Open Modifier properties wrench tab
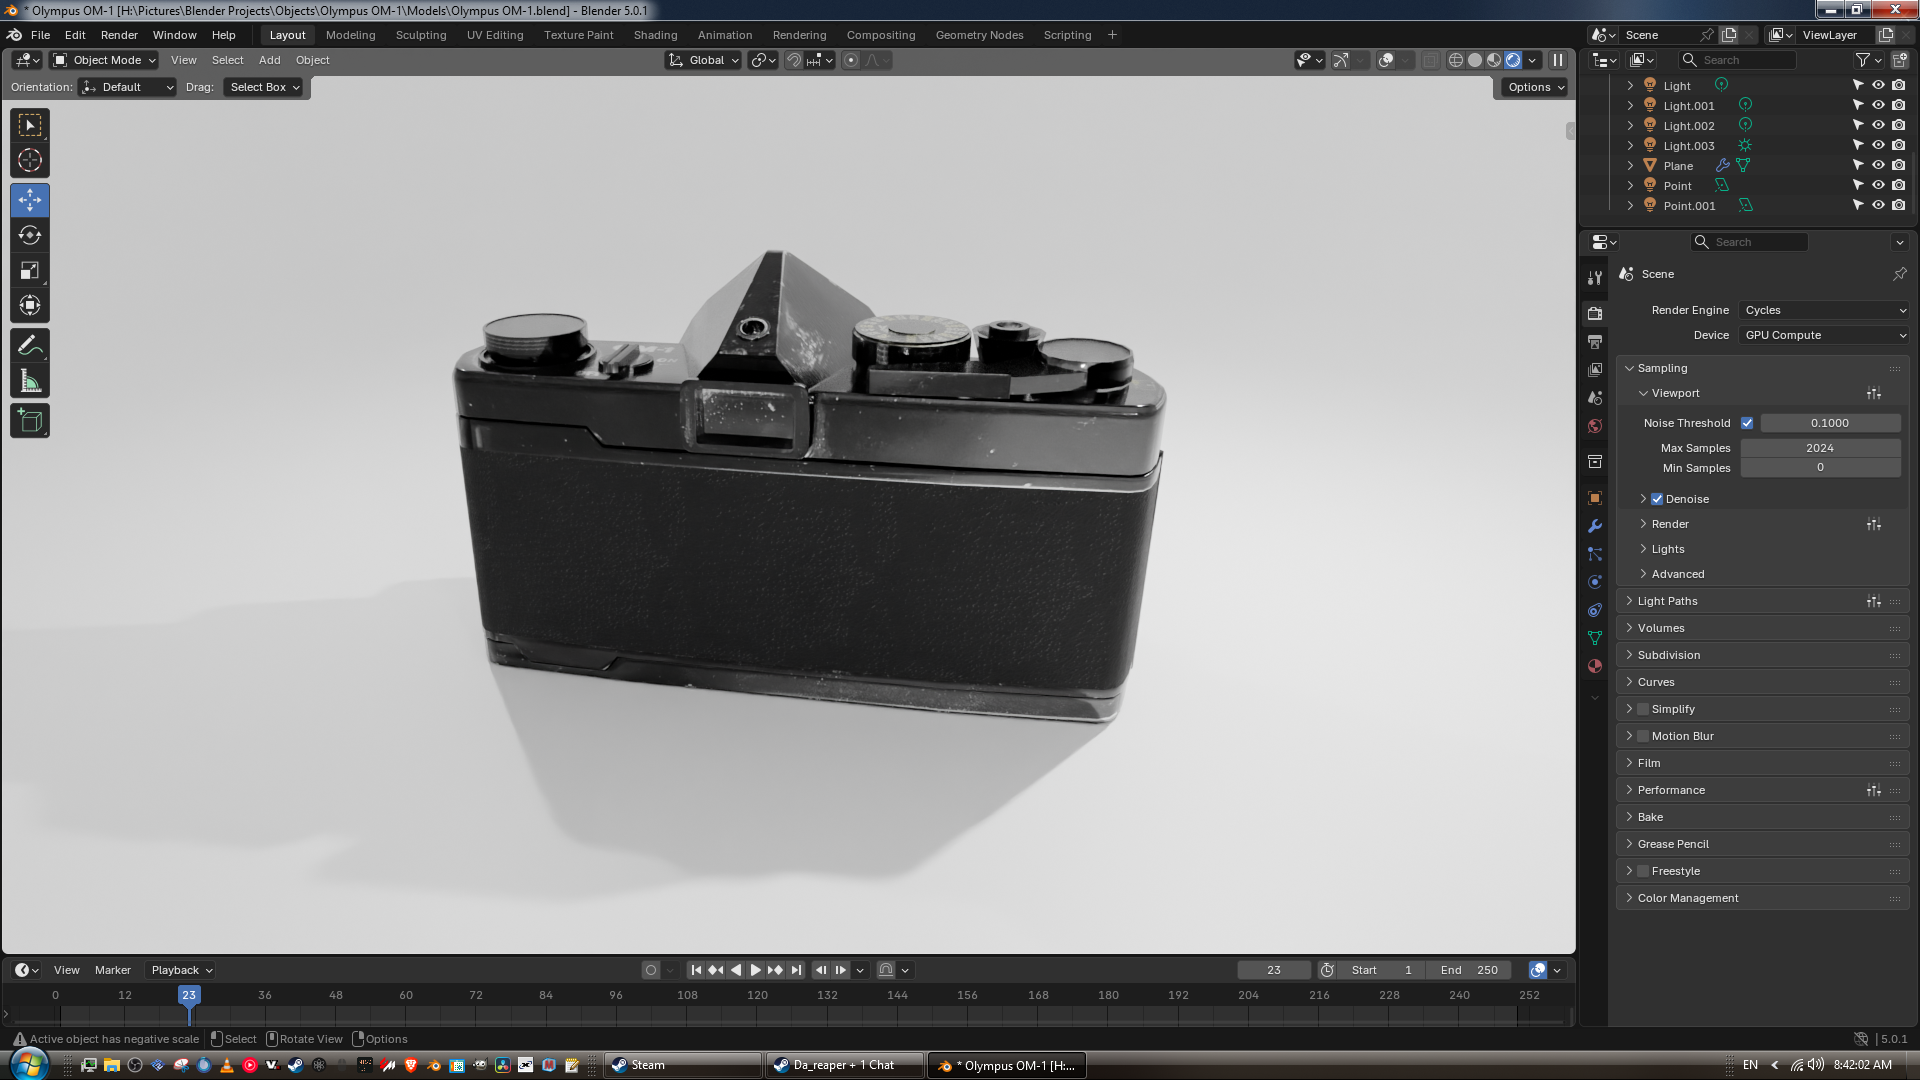 point(1595,526)
